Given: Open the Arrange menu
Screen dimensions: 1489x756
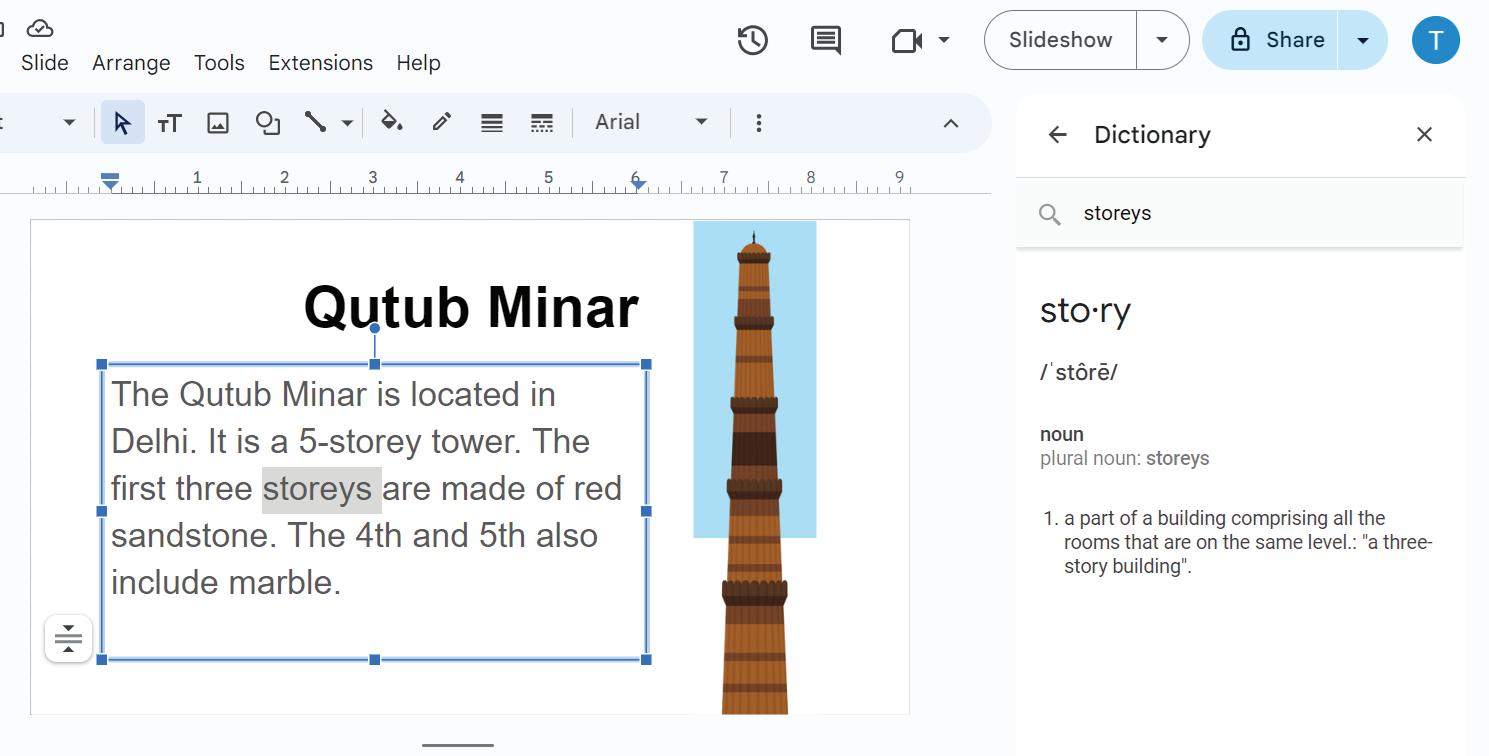Looking at the screenshot, I should [131, 63].
